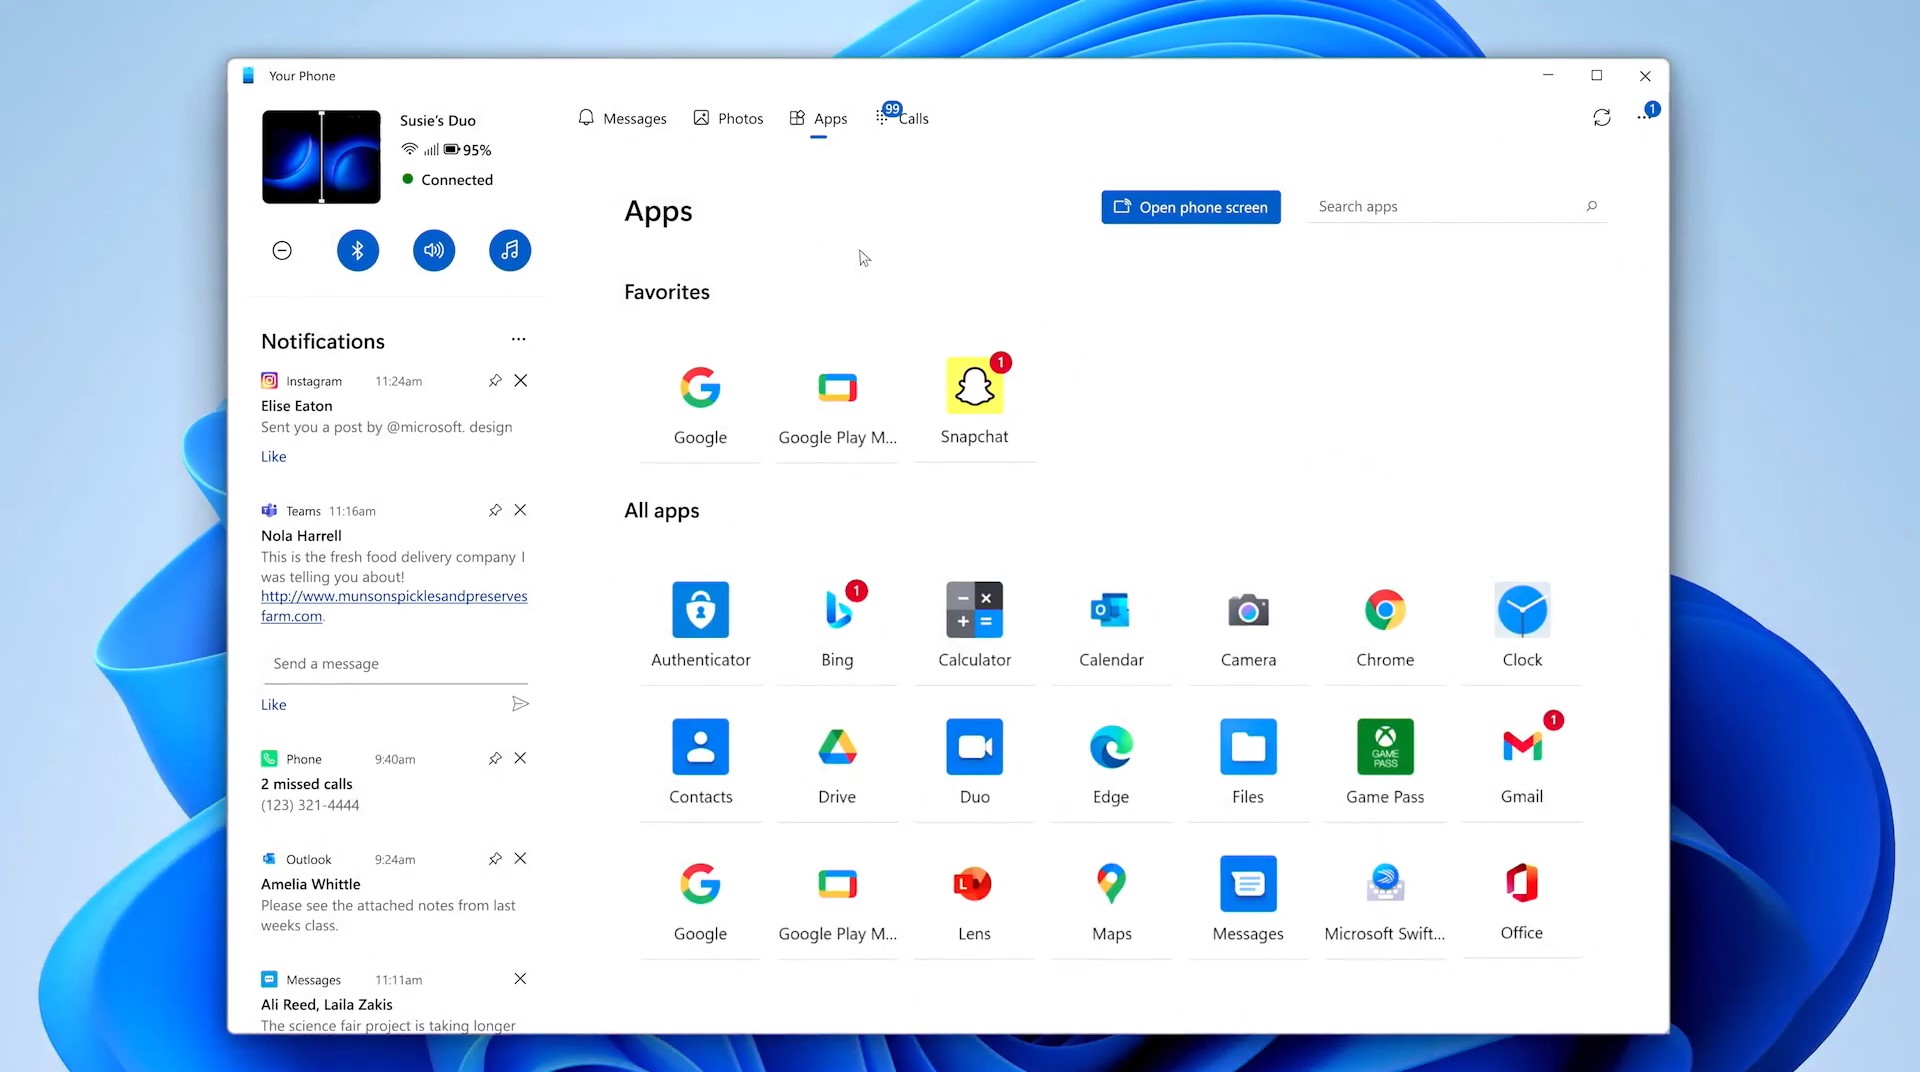The width and height of the screenshot is (1920, 1072).
Task: Dismiss the Teams notification
Action: pyautogui.click(x=520, y=510)
